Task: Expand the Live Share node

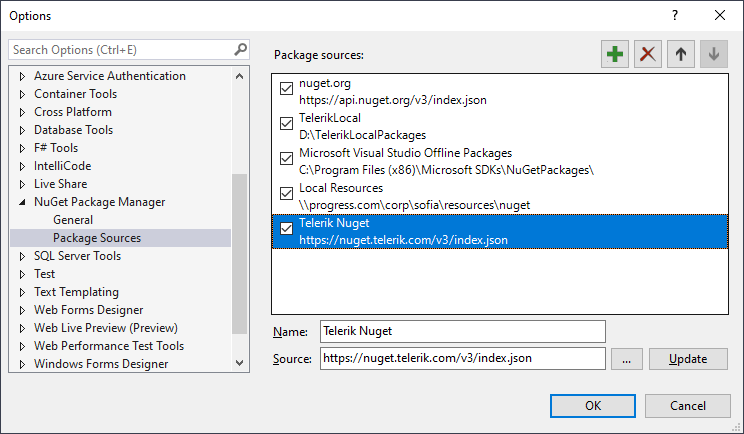Action: 22,185
